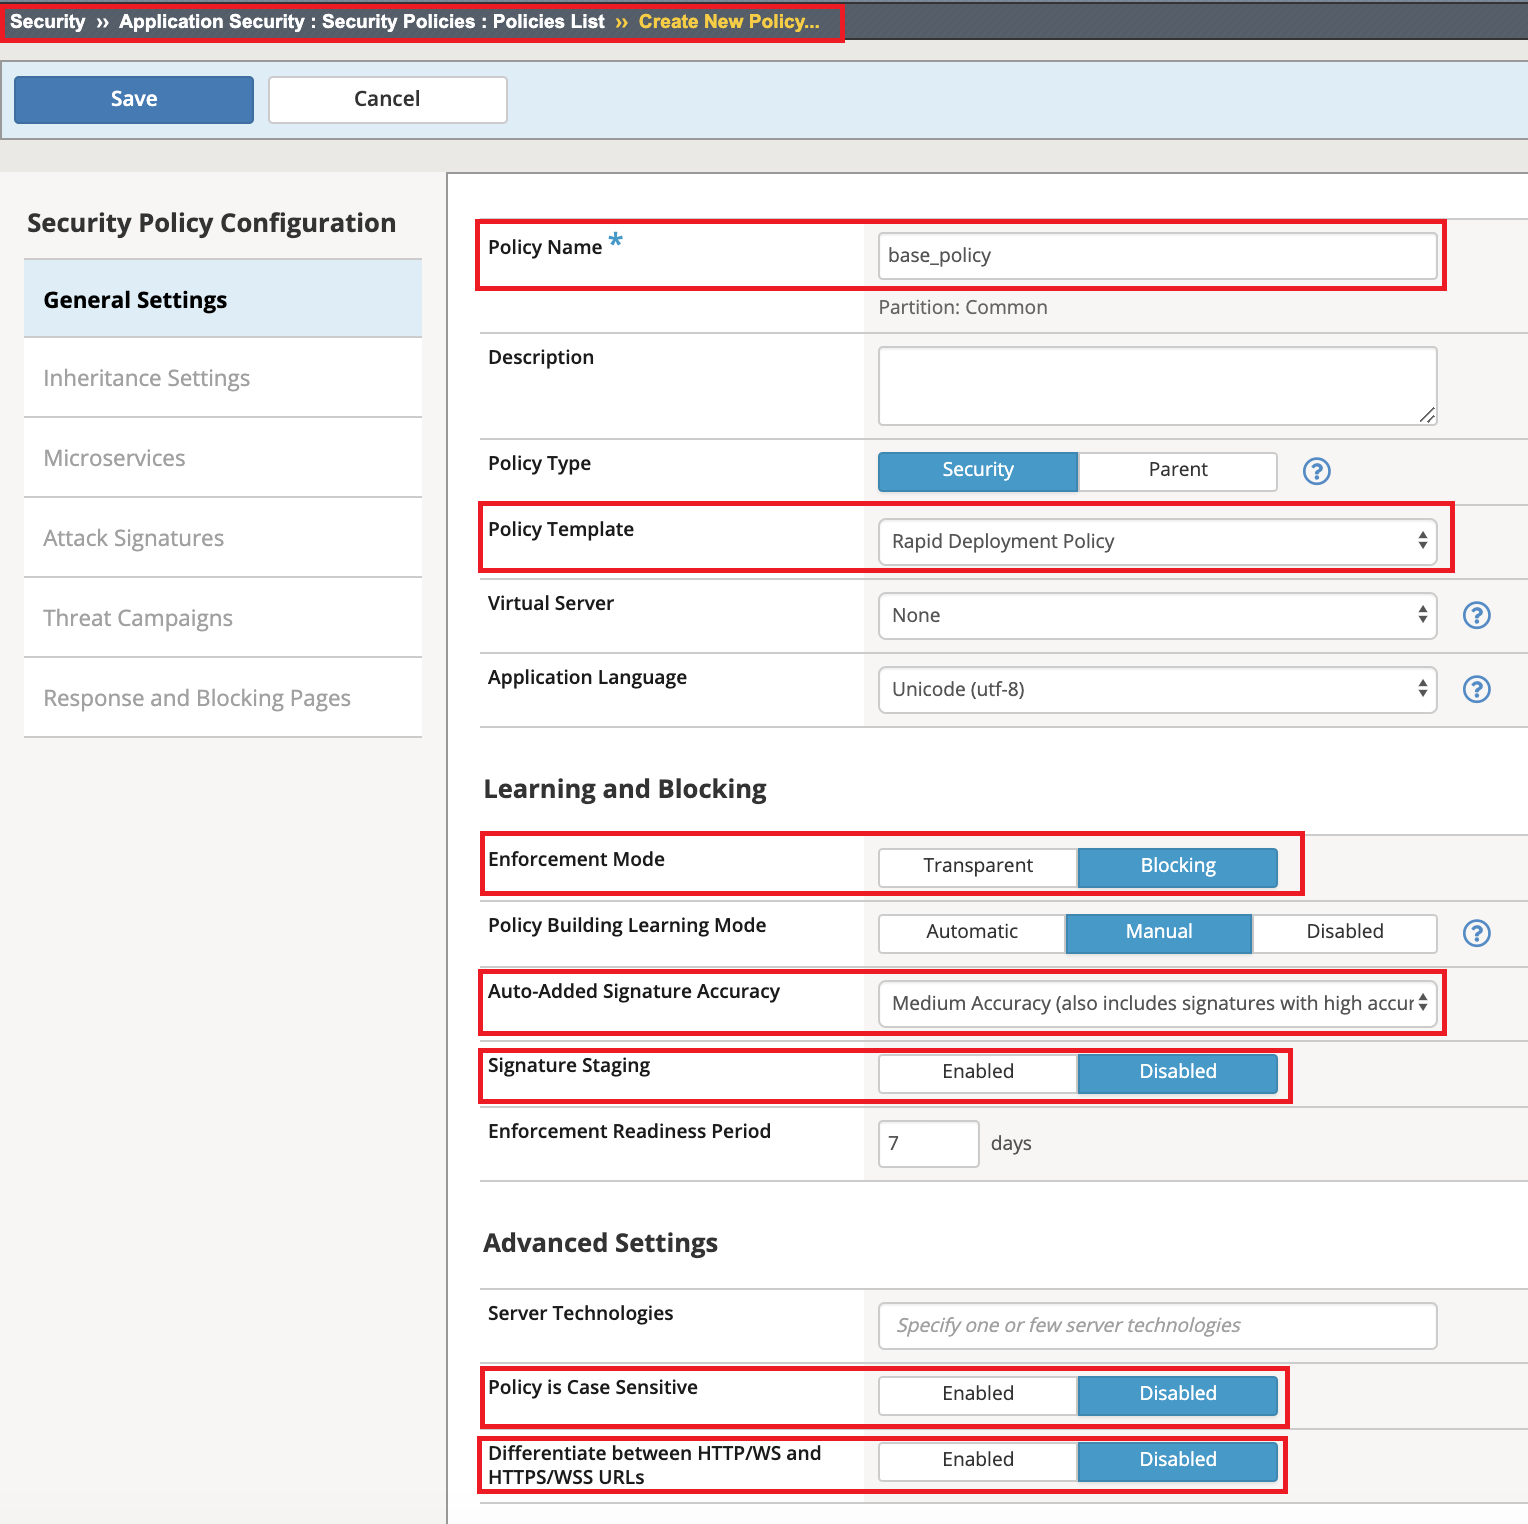Click Enforcement Readiness Period days field
Screen dimensions: 1528x1524
[929, 1143]
